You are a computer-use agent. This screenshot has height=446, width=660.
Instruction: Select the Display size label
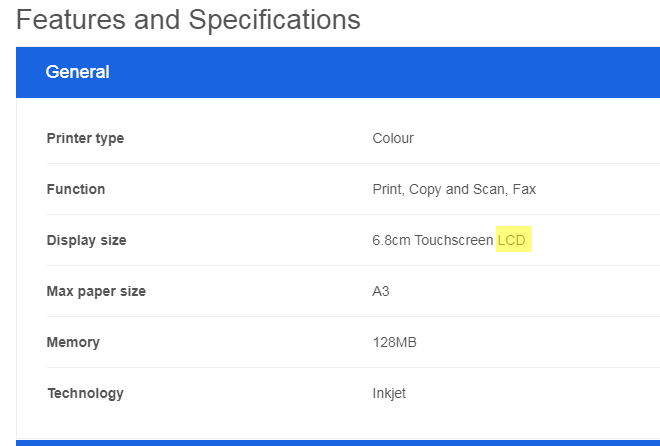click(x=86, y=240)
